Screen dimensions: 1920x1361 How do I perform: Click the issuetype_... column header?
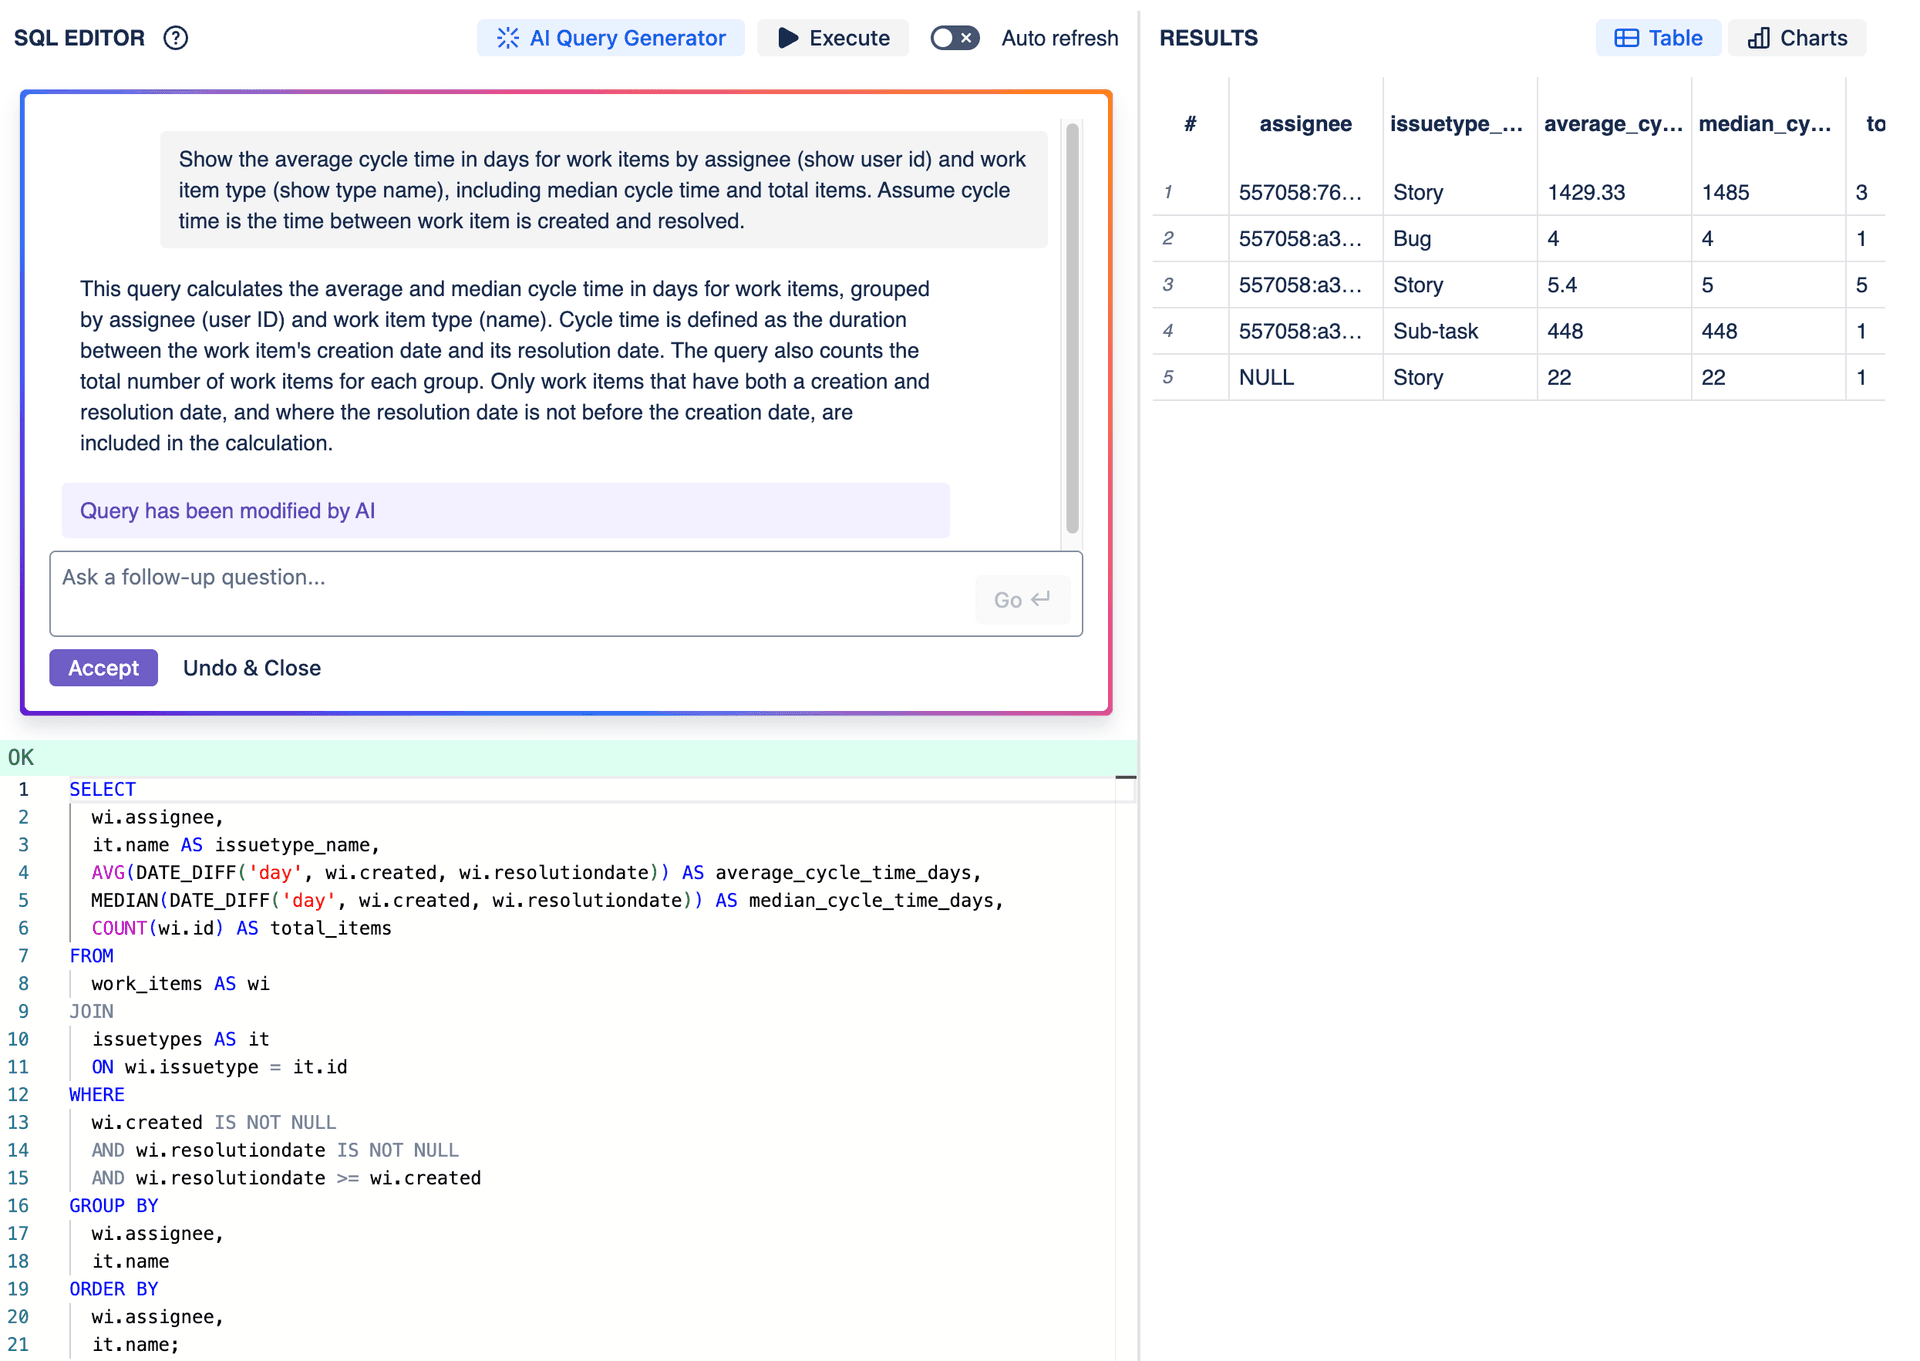(x=1459, y=124)
